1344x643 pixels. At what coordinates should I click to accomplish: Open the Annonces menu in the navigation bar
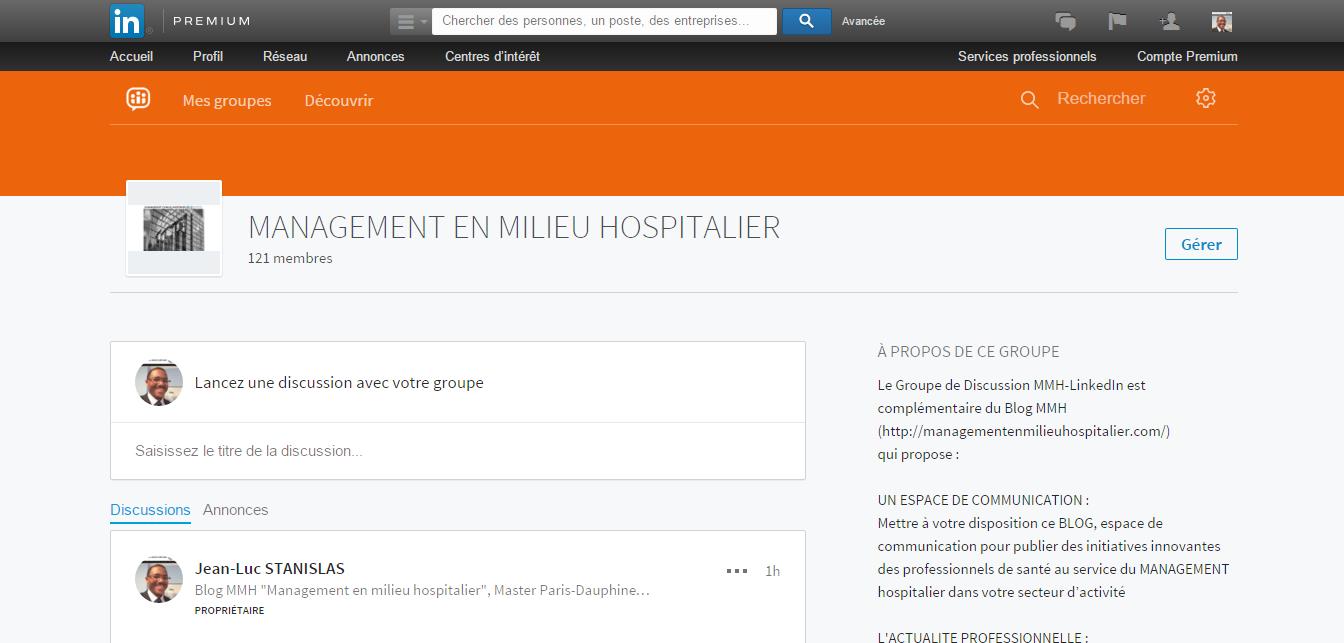tap(376, 57)
